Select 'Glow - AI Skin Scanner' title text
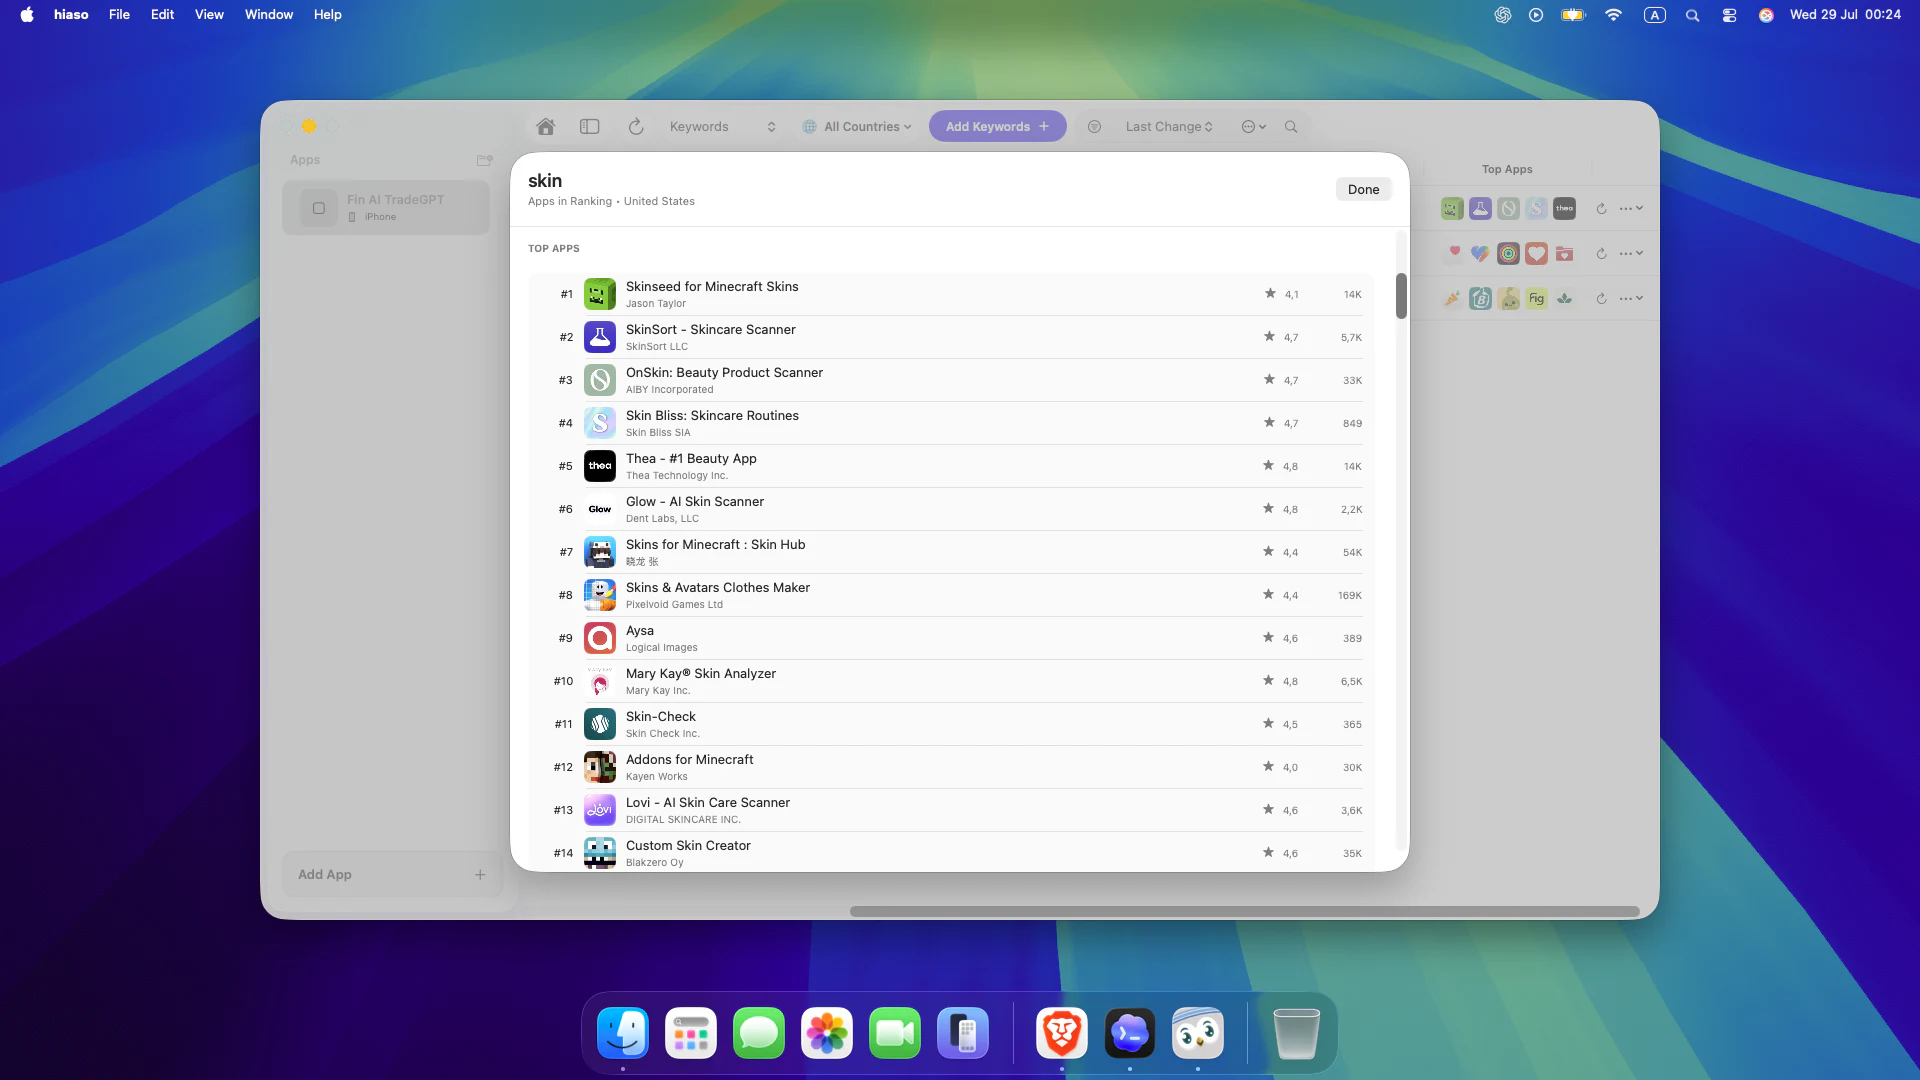This screenshot has width=1920, height=1080. (x=695, y=502)
